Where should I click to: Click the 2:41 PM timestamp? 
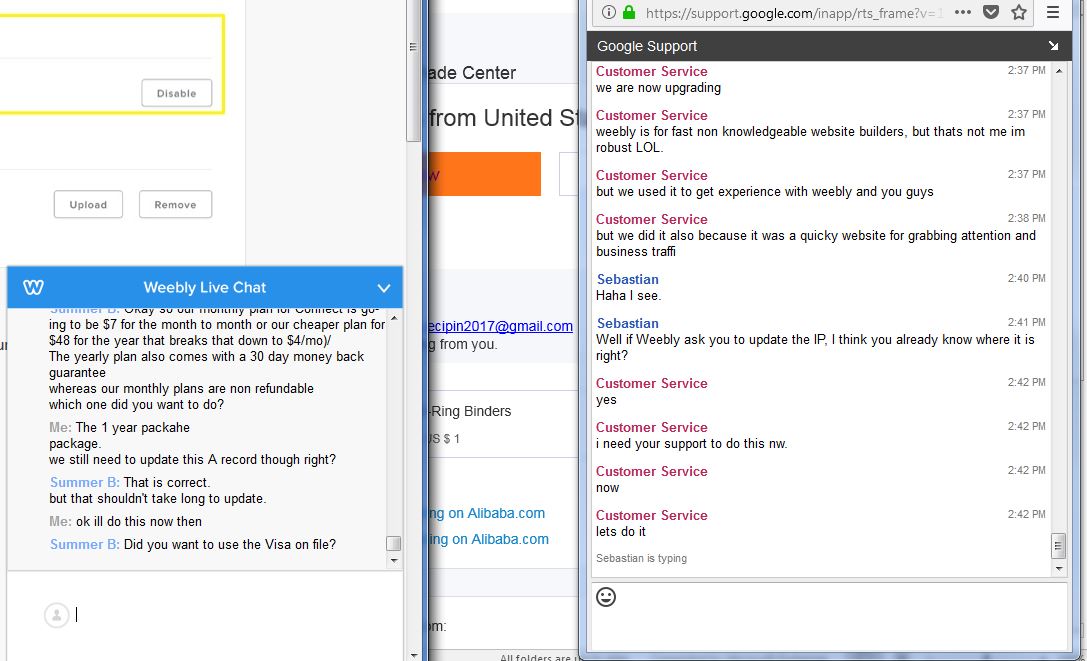1027,322
